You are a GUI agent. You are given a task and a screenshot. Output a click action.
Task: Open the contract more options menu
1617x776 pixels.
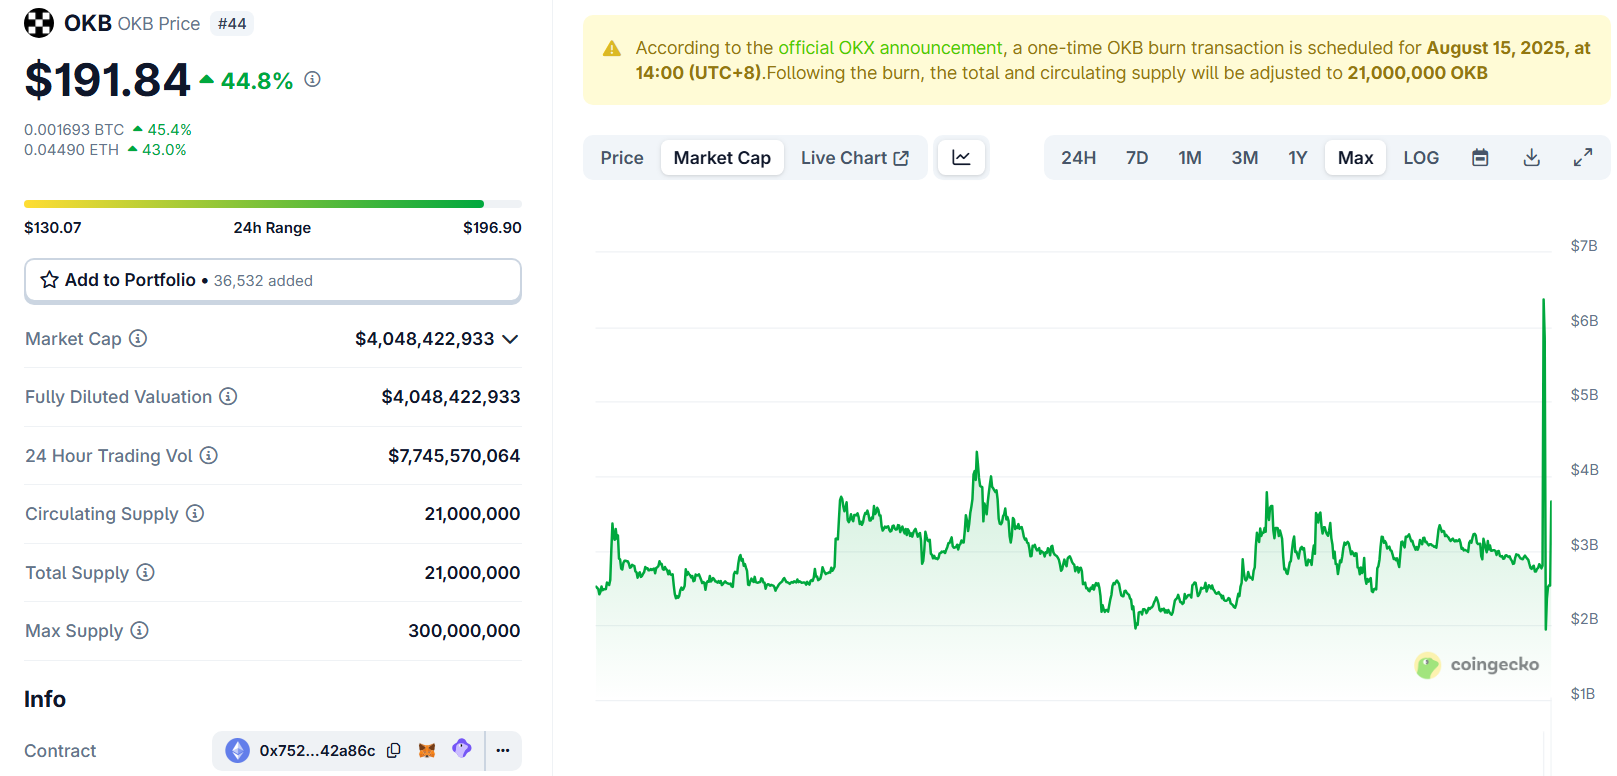tap(503, 751)
